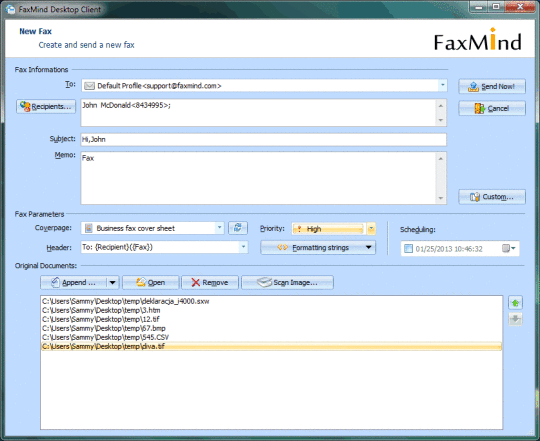Image resolution: width=540 pixels, height=441 pixels.
Task: Click the FaxMind title bar app icon
Action: [x=10, y=9]
